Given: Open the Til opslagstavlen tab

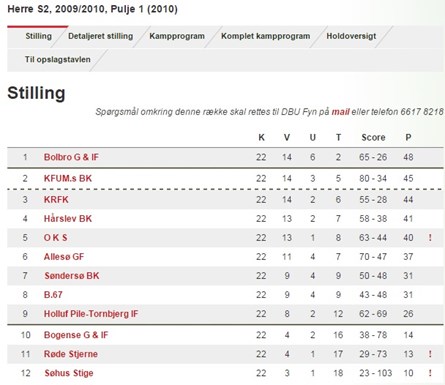Looking at the screenshot, I should (x=57, y=59).
